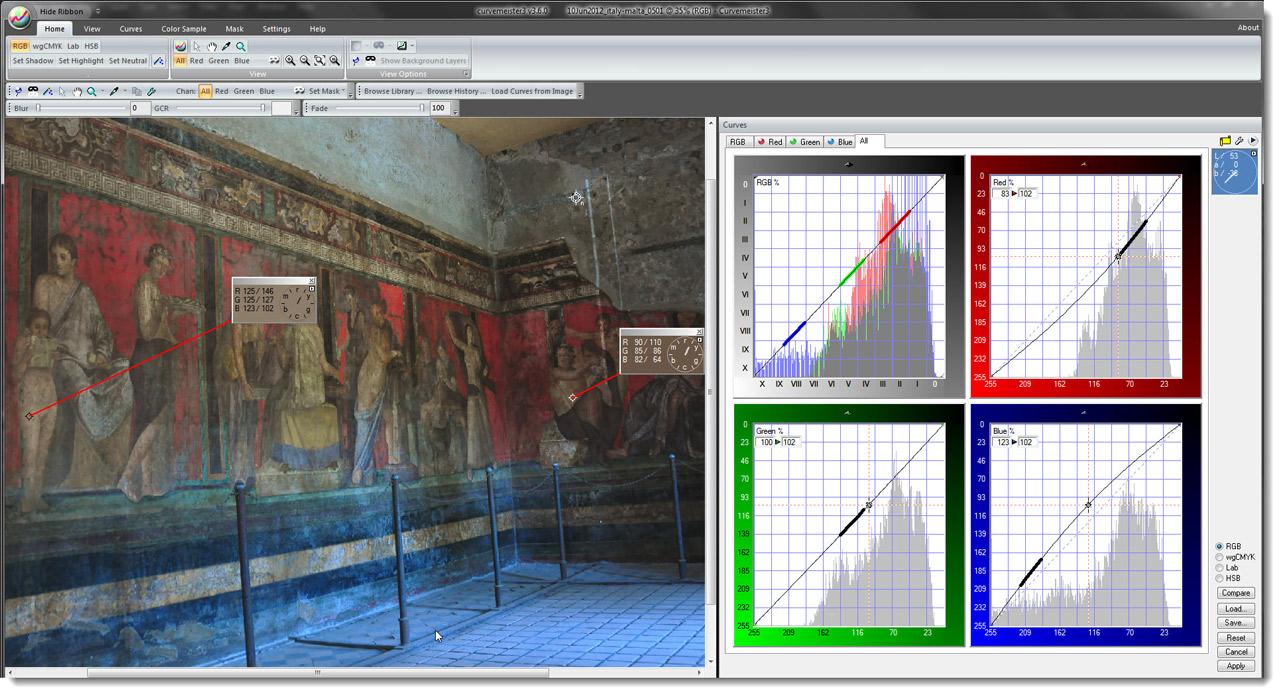The image size is (1280, 694).
Task: Click the zoom to fit icon in ribbon
Action: click(320, 60)
